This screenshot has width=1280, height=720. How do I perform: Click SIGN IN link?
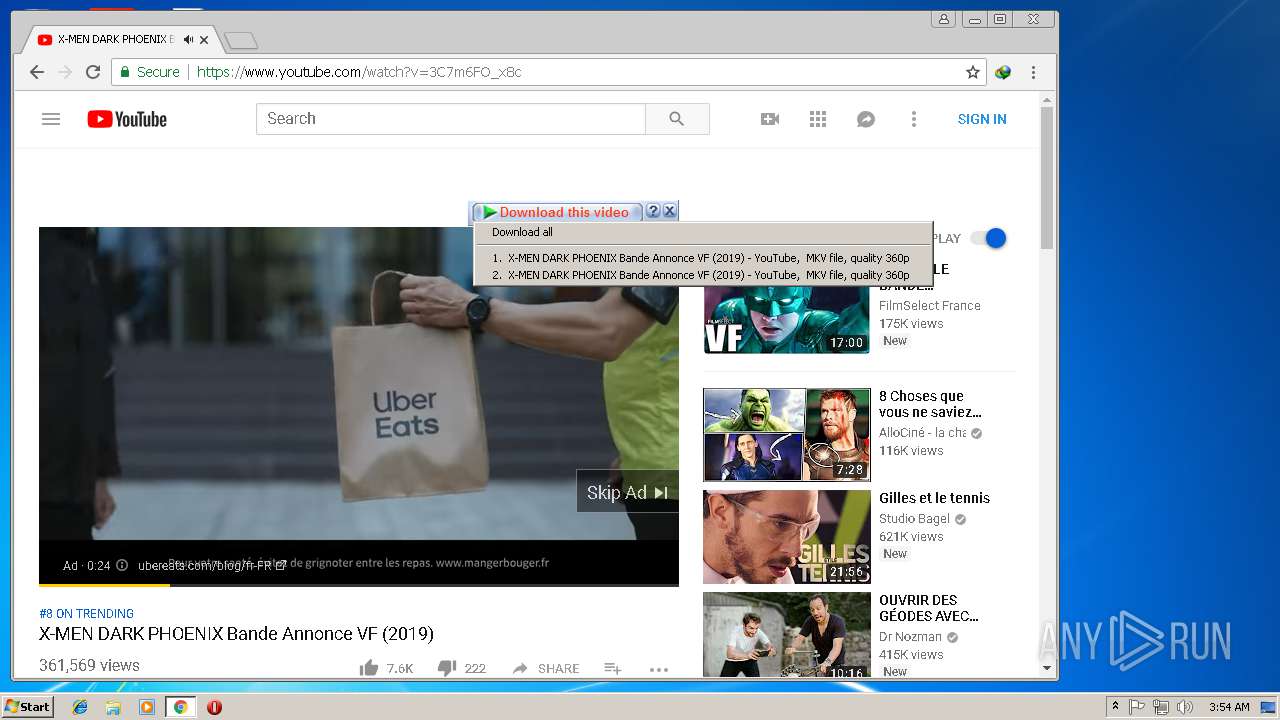(982, 119)
